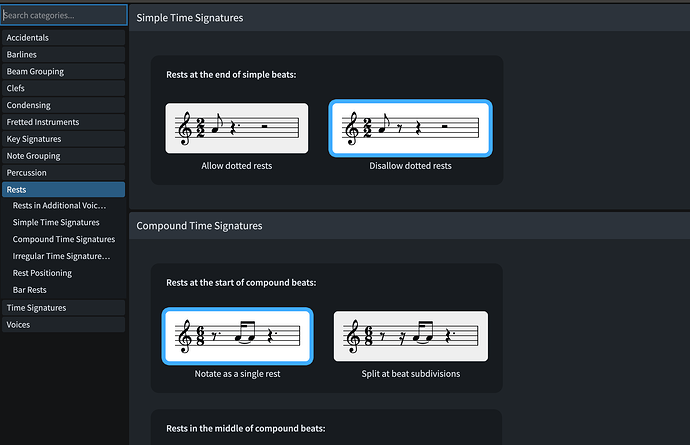Viewport: 690px width, 445px height.
Task: Go to the Clefs category
Action: click(63, 89)
